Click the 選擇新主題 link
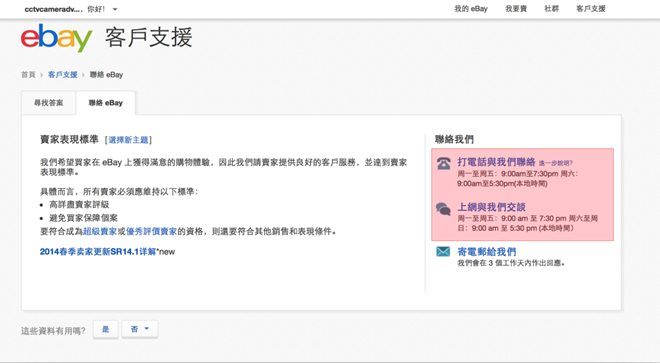The width and height of the screenshot is (660, 363). (x=128, y=140)
